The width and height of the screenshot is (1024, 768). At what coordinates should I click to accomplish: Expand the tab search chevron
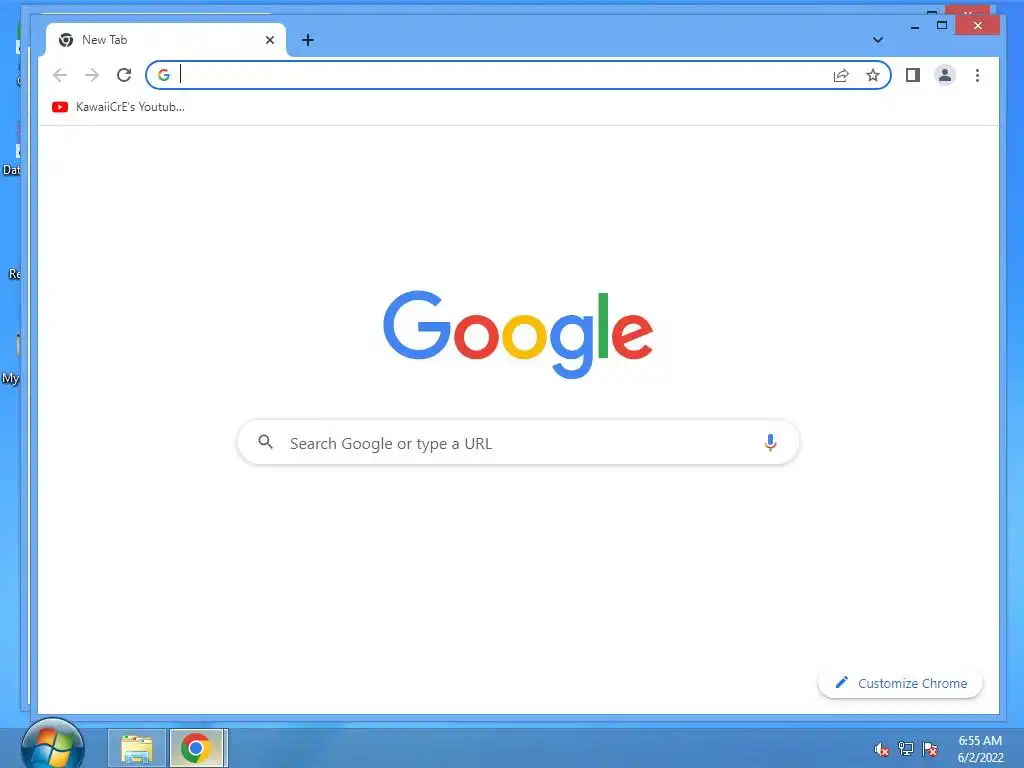click(878, 40)
